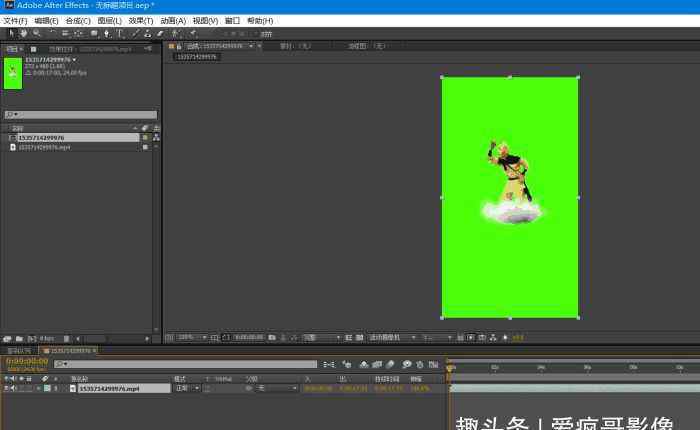
Task: Open composition mini-flowchart in timeline
Action: (x=329, y=365)
